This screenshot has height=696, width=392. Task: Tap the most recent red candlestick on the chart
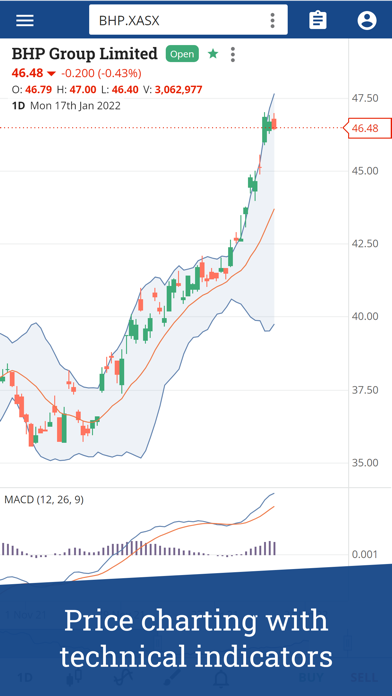click(x=274, y=122)
